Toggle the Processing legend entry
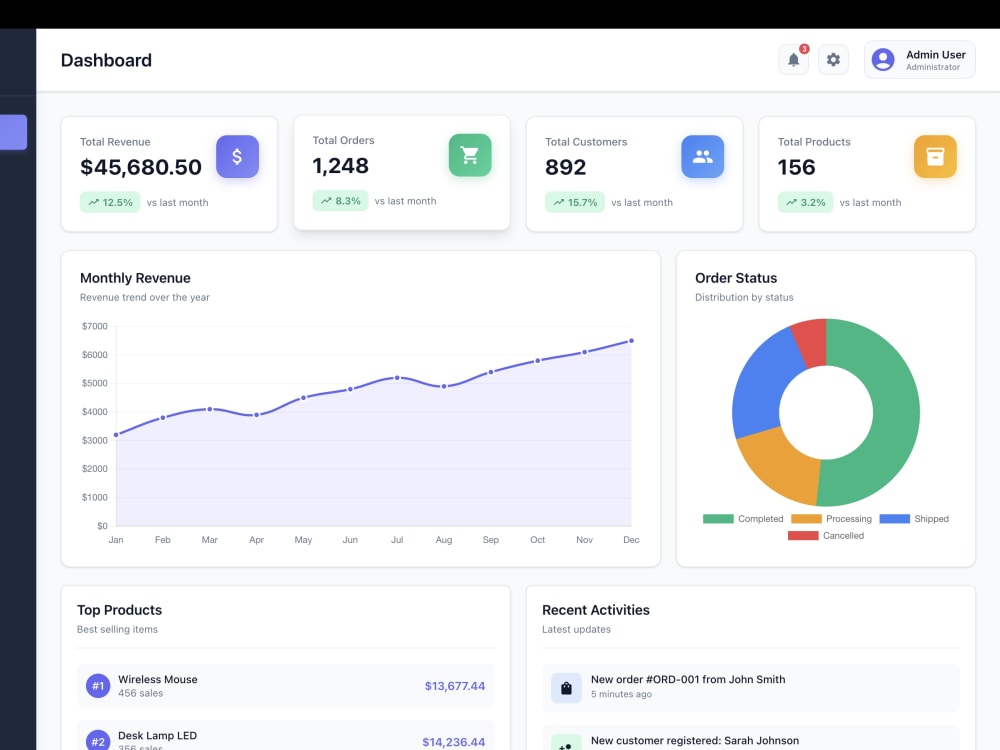The image size is (1000, 750). point(831,518)
